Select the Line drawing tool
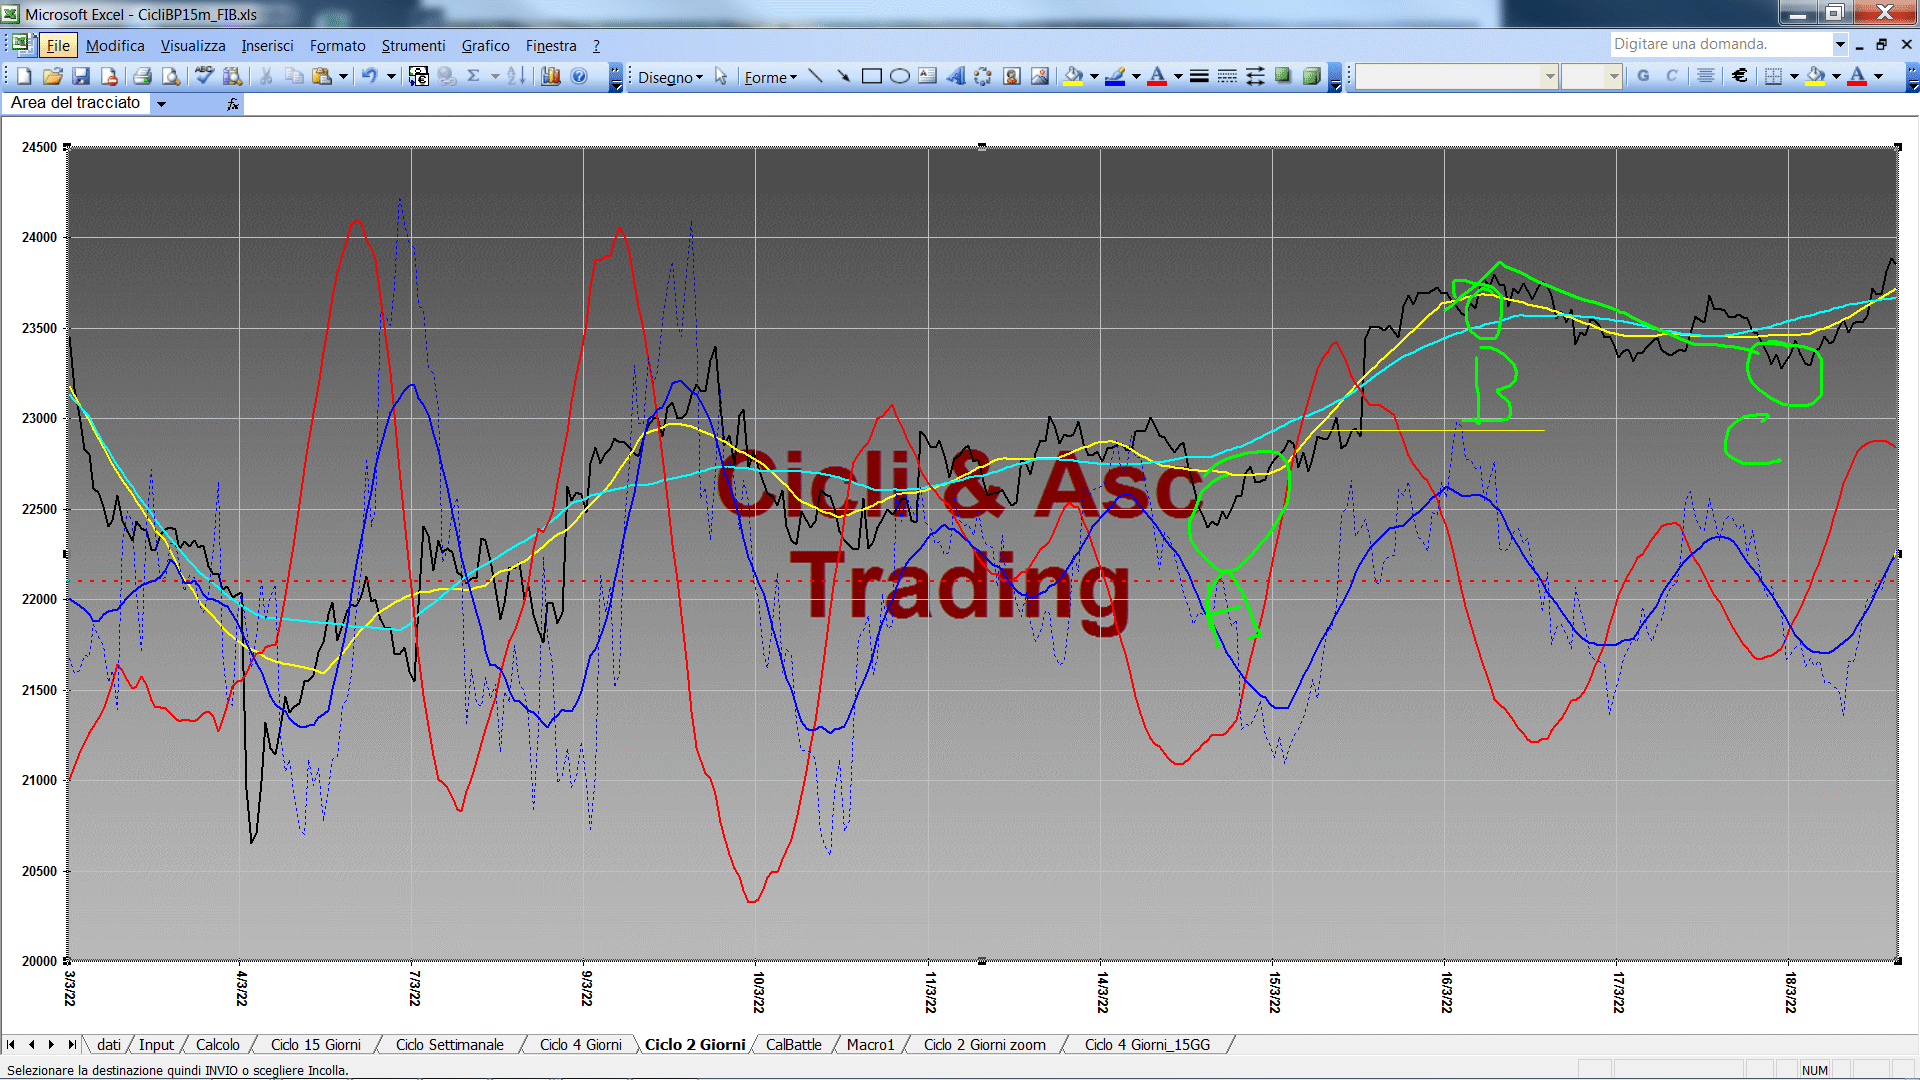The height and width of the screenshot is (1080, 1920). pyautogui.click(x=815, y=76)
